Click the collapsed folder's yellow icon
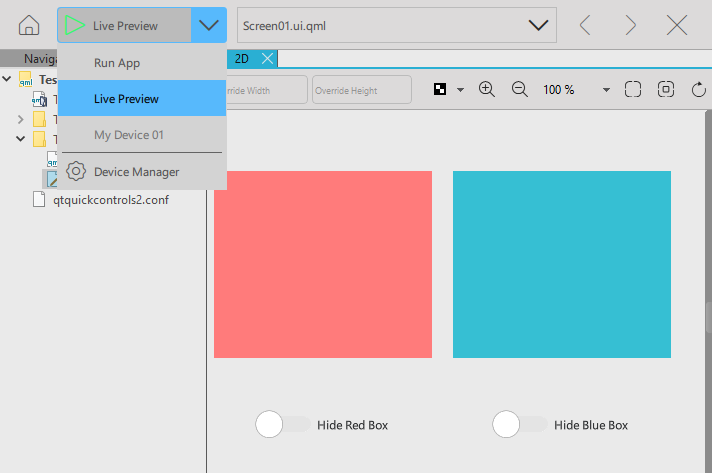 click(40, 119)
